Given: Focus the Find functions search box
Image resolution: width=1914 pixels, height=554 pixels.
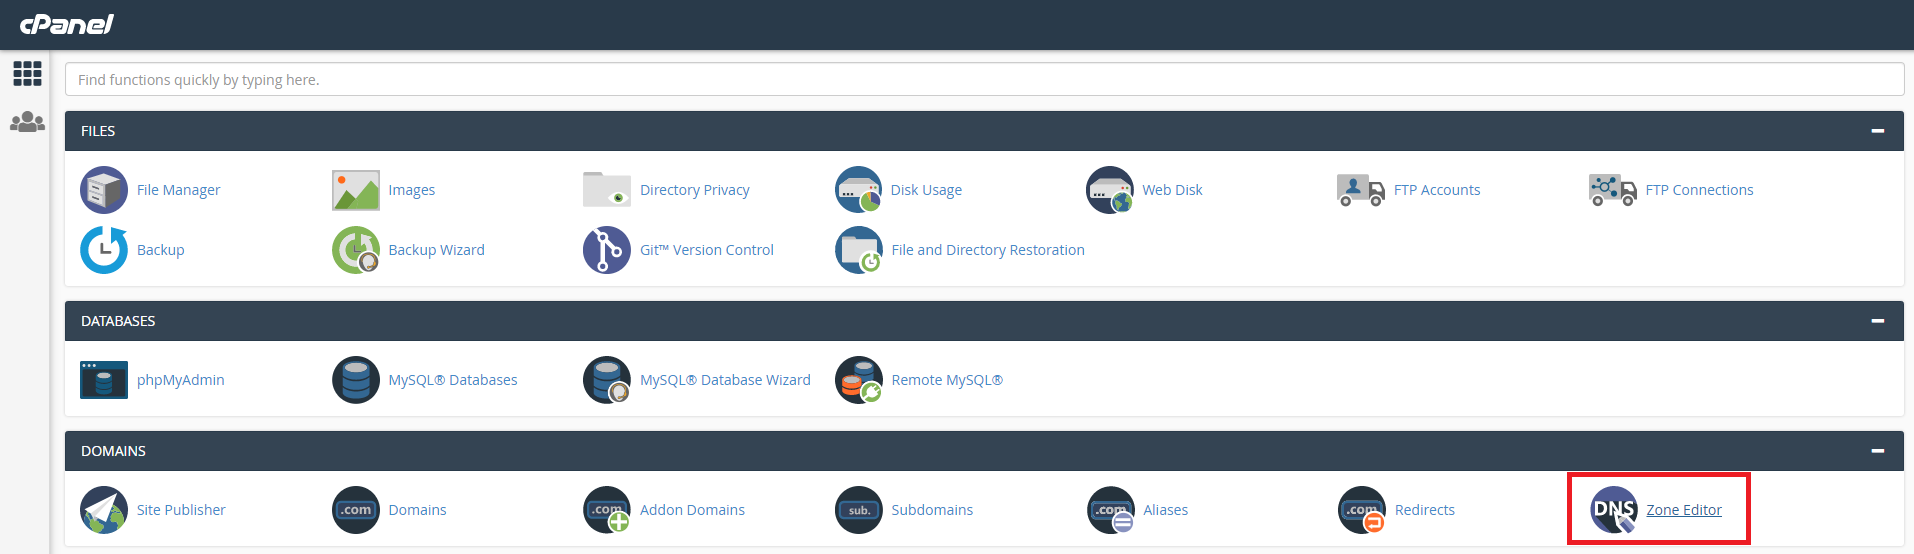Looking at the screenshot, I should pyautogui.click(x=984, y=79).
